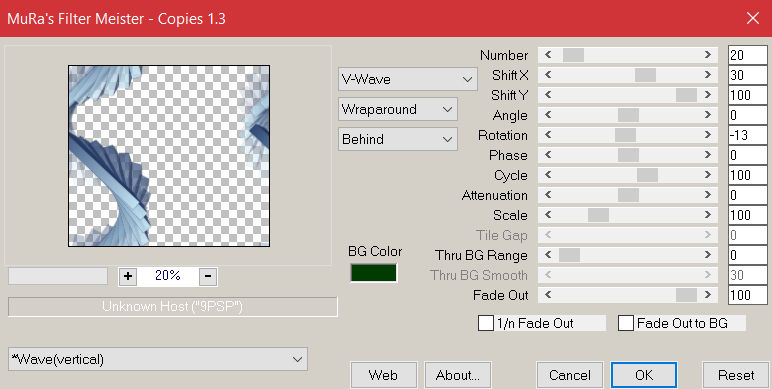Screen dimensions: 772x389
Task: Click the Reset button
Action: click(x=736, y=375)
